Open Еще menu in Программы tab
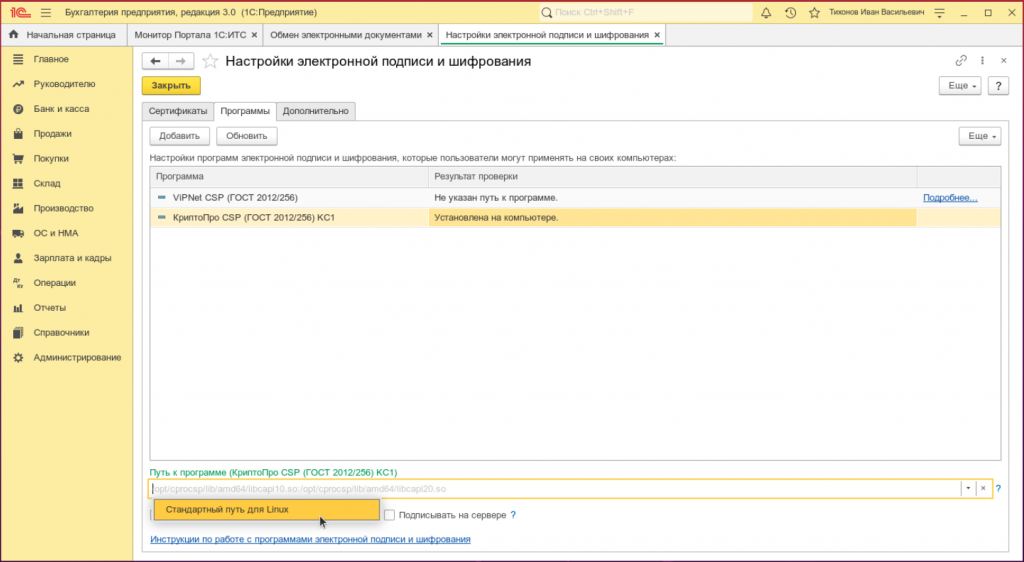 tap(980, 136)
